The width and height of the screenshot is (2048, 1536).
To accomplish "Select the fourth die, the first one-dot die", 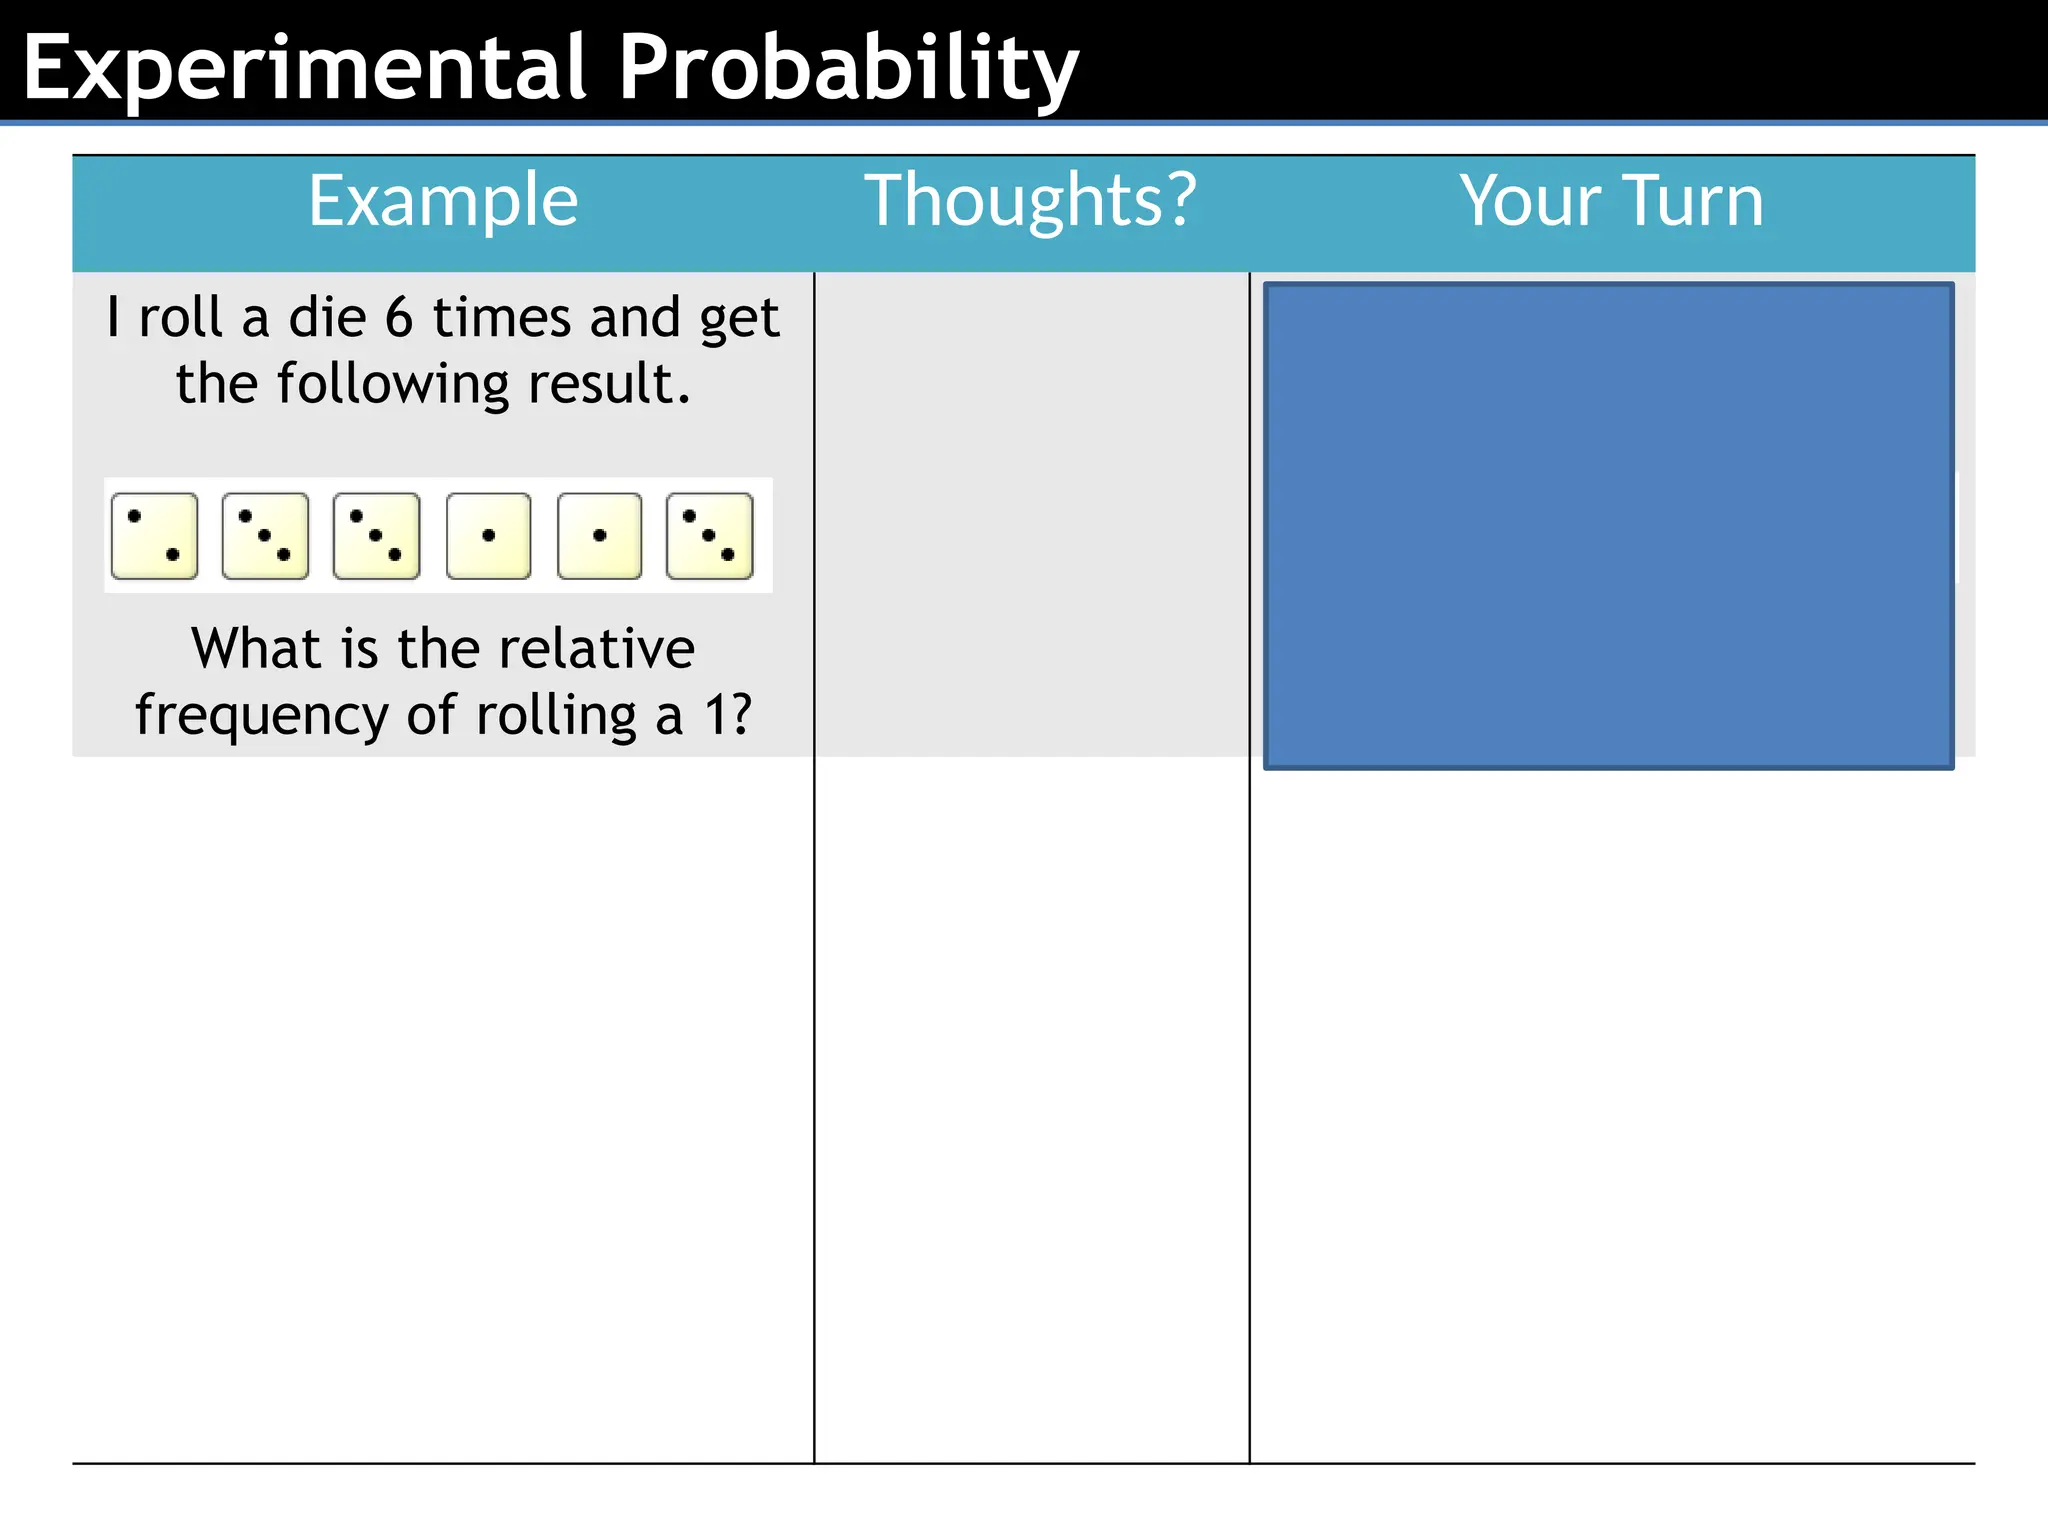I will (x=488, y=536).
